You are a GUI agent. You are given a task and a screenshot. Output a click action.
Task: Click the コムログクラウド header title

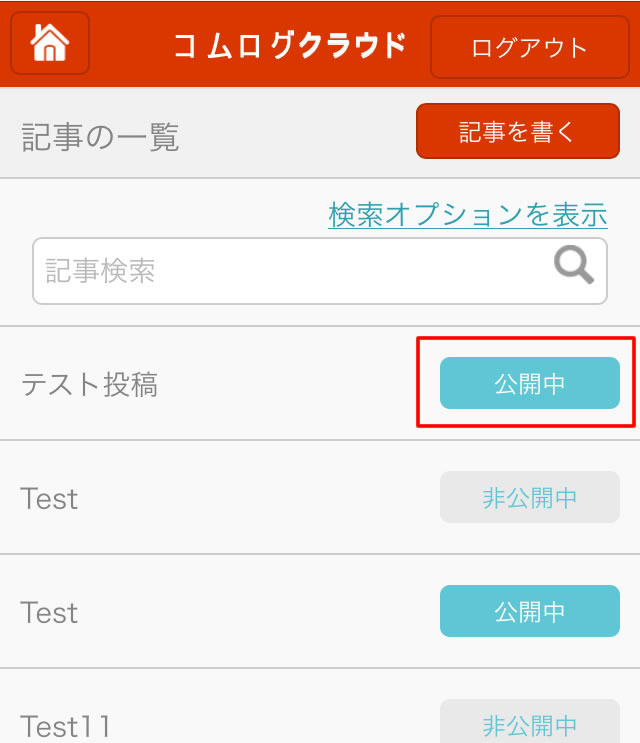tap(290, 46)
